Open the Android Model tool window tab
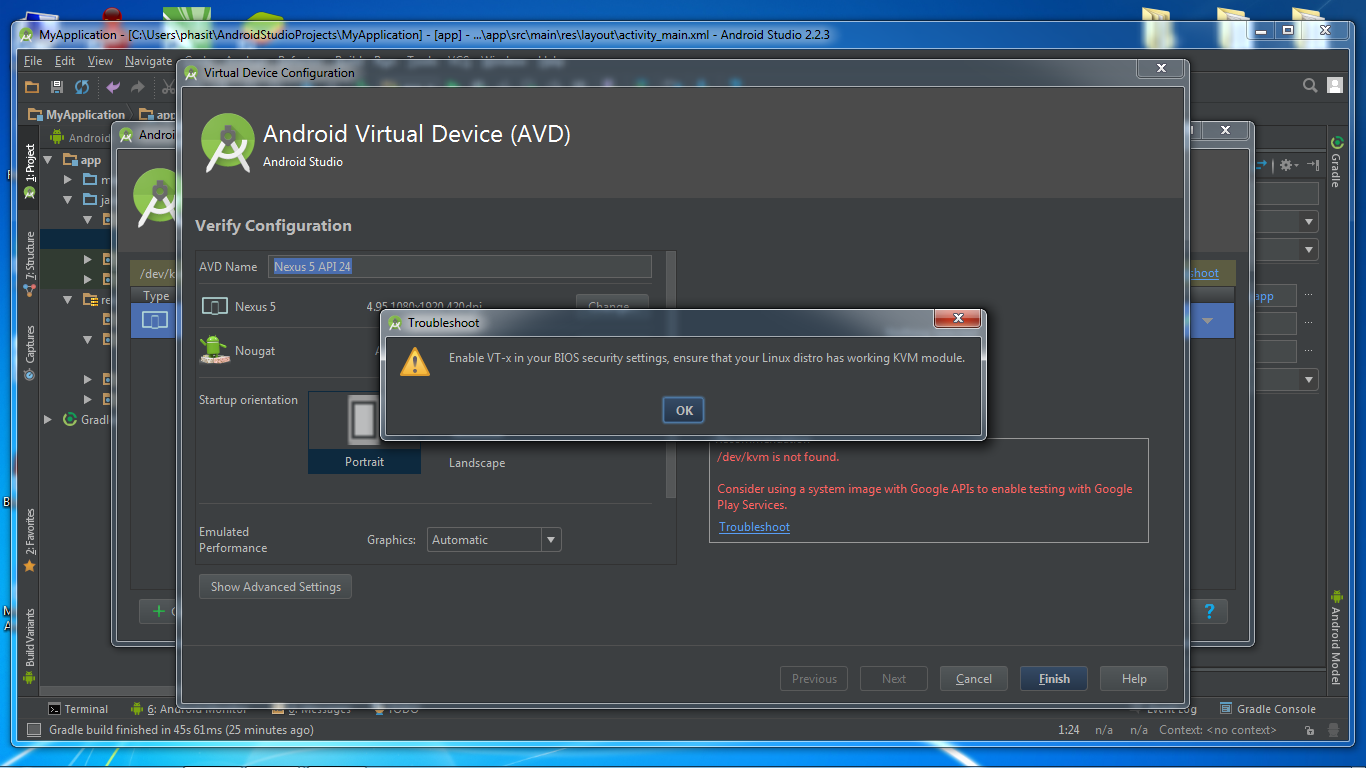1366x768 pixels. click(1336, 637)
